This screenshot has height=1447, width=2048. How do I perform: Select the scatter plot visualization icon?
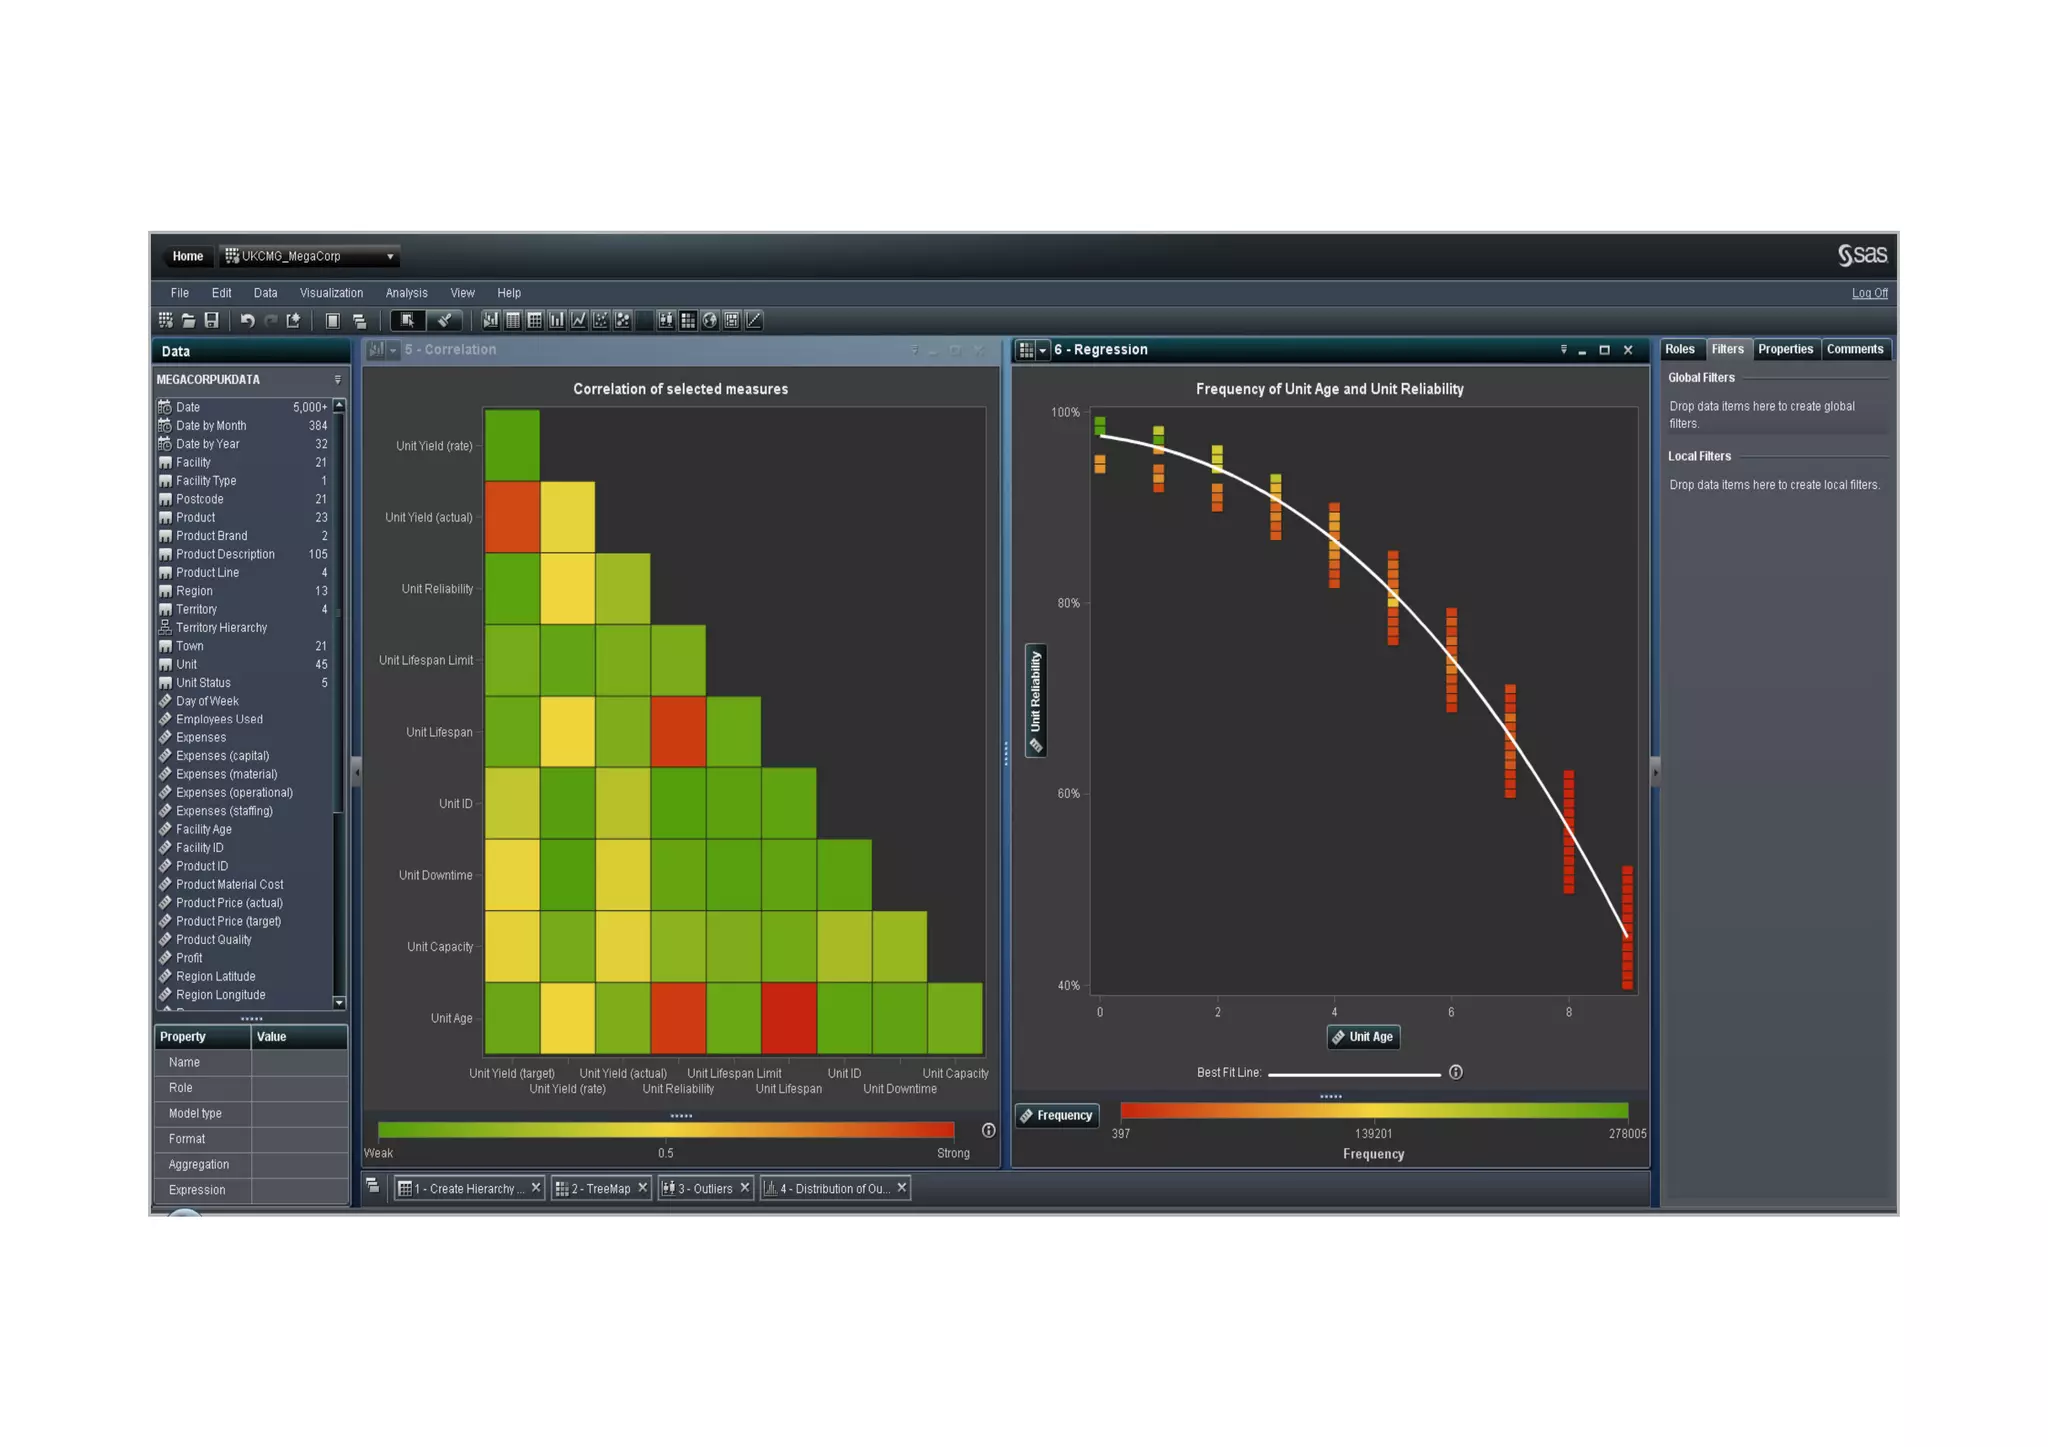[601, 320]
